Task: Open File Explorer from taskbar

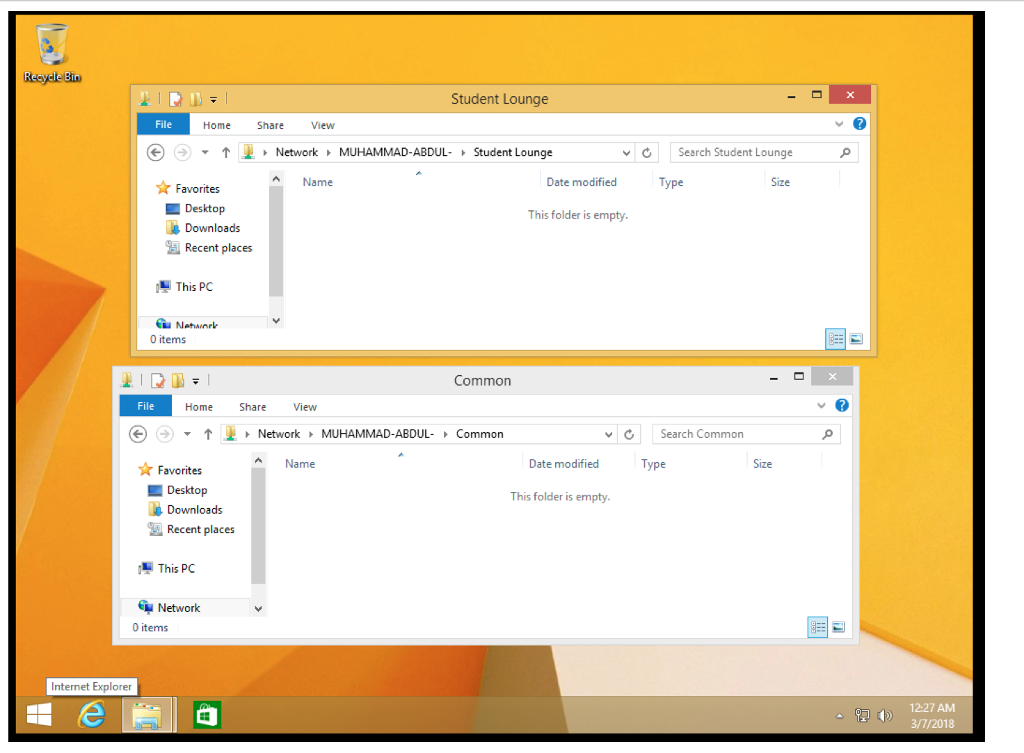Action: pyautogui.click(x=147, y=714)
